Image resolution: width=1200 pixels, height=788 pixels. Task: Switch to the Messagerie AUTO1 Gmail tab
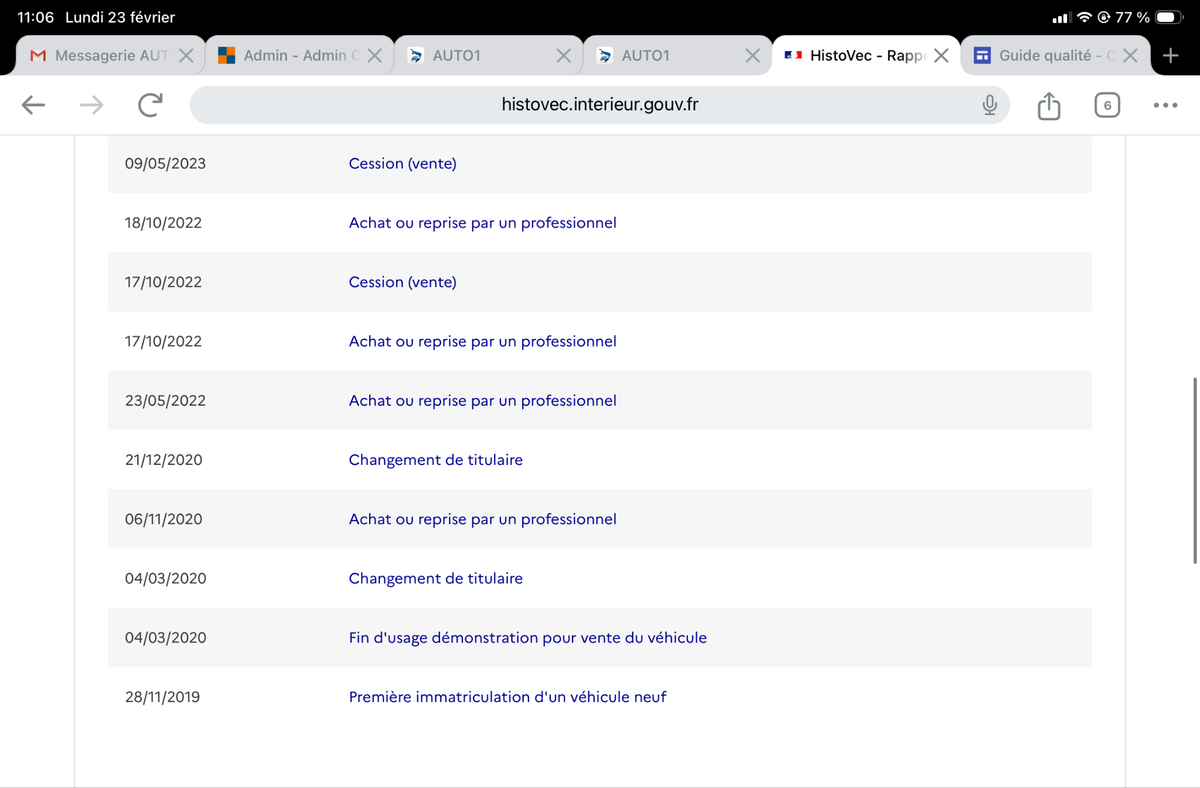coord(100,55)
